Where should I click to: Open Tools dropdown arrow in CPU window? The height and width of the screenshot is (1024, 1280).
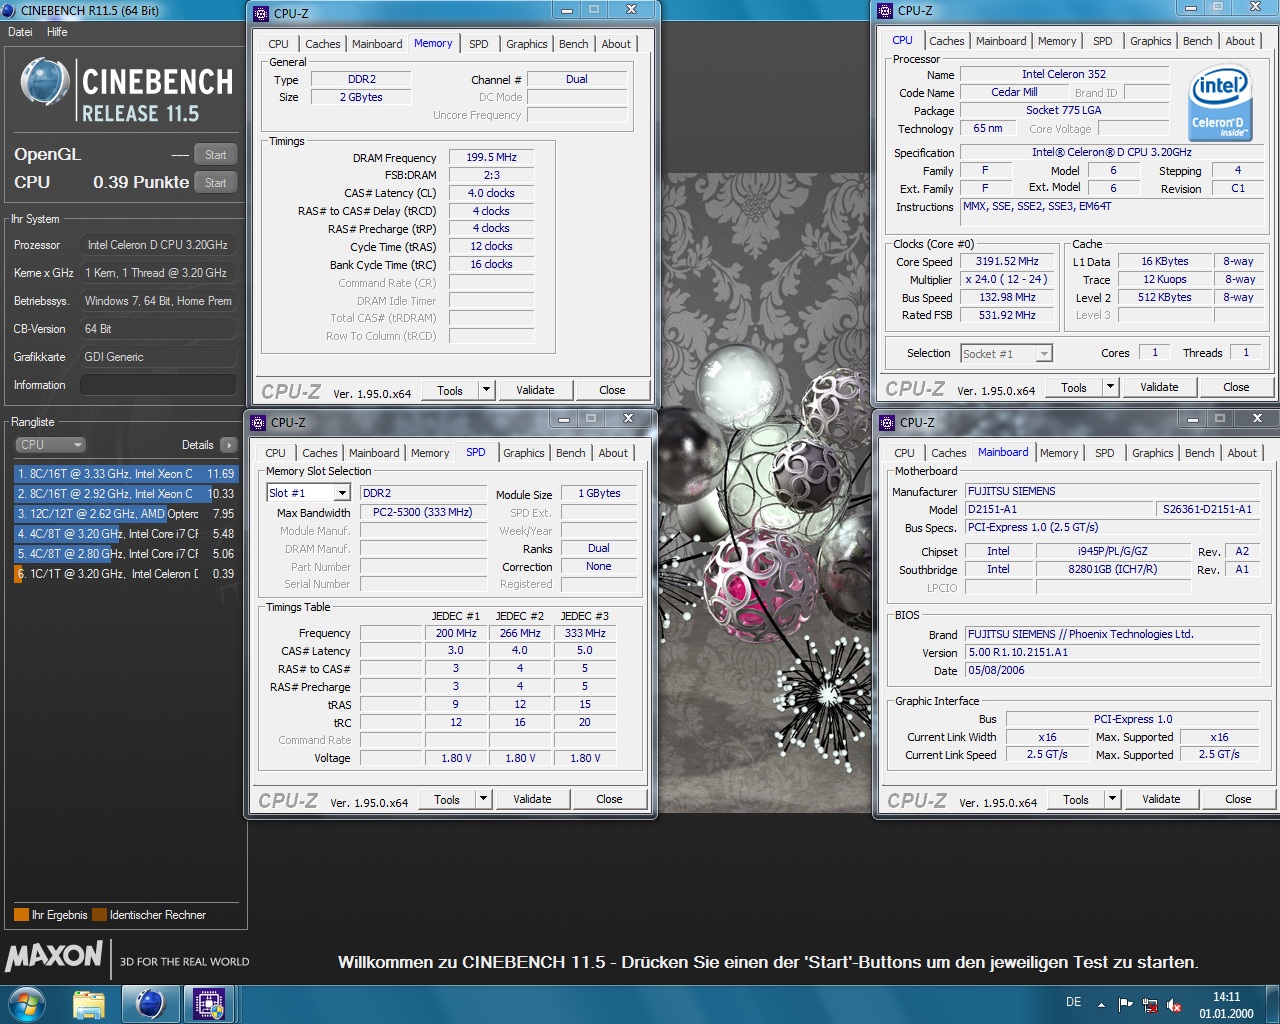1110,387
